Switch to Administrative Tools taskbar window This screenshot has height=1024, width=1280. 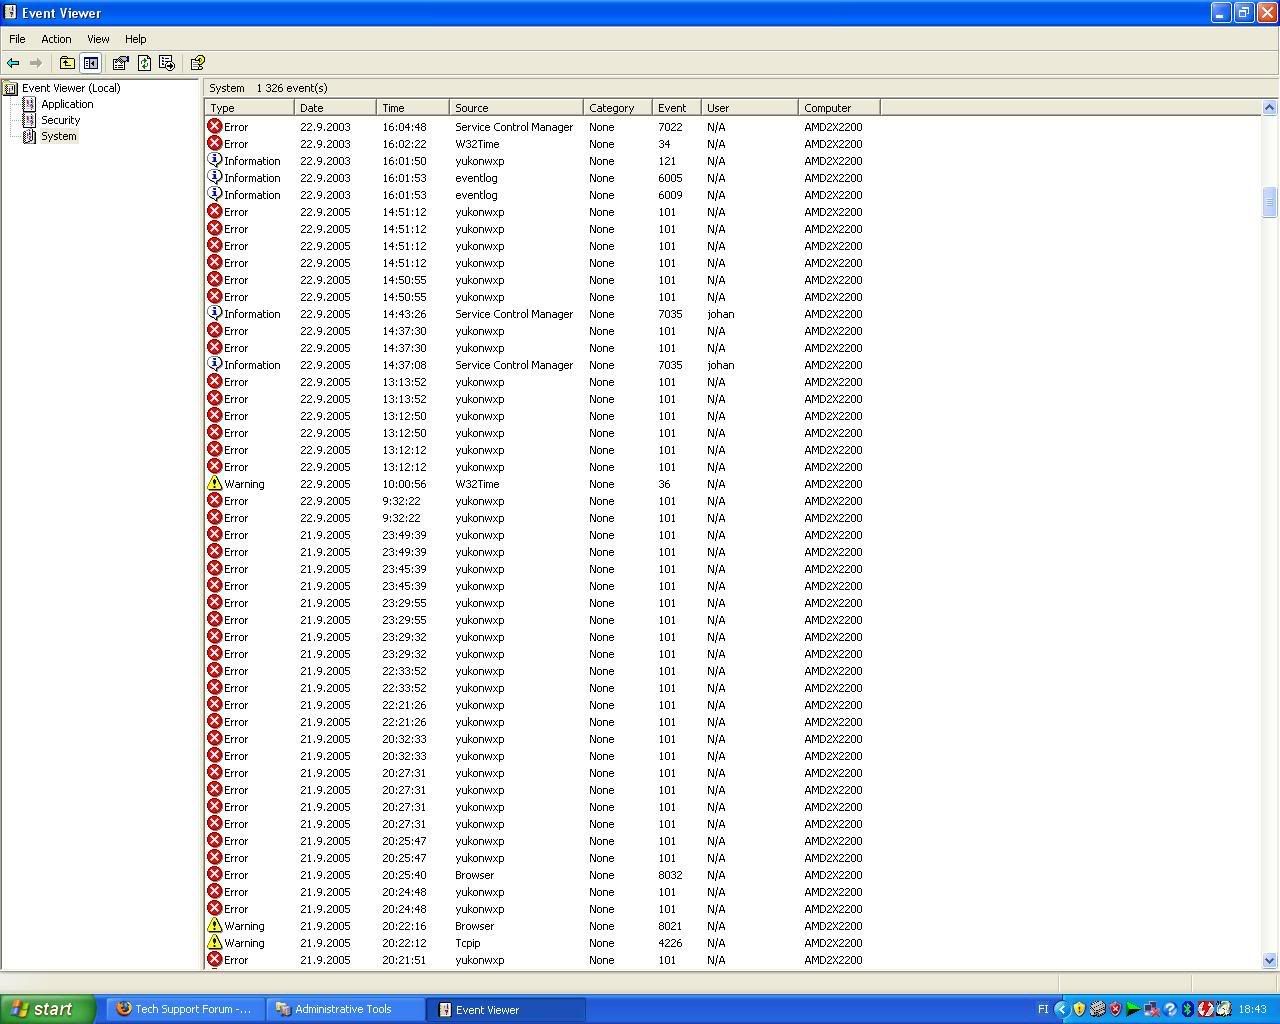click(346, 1009)
